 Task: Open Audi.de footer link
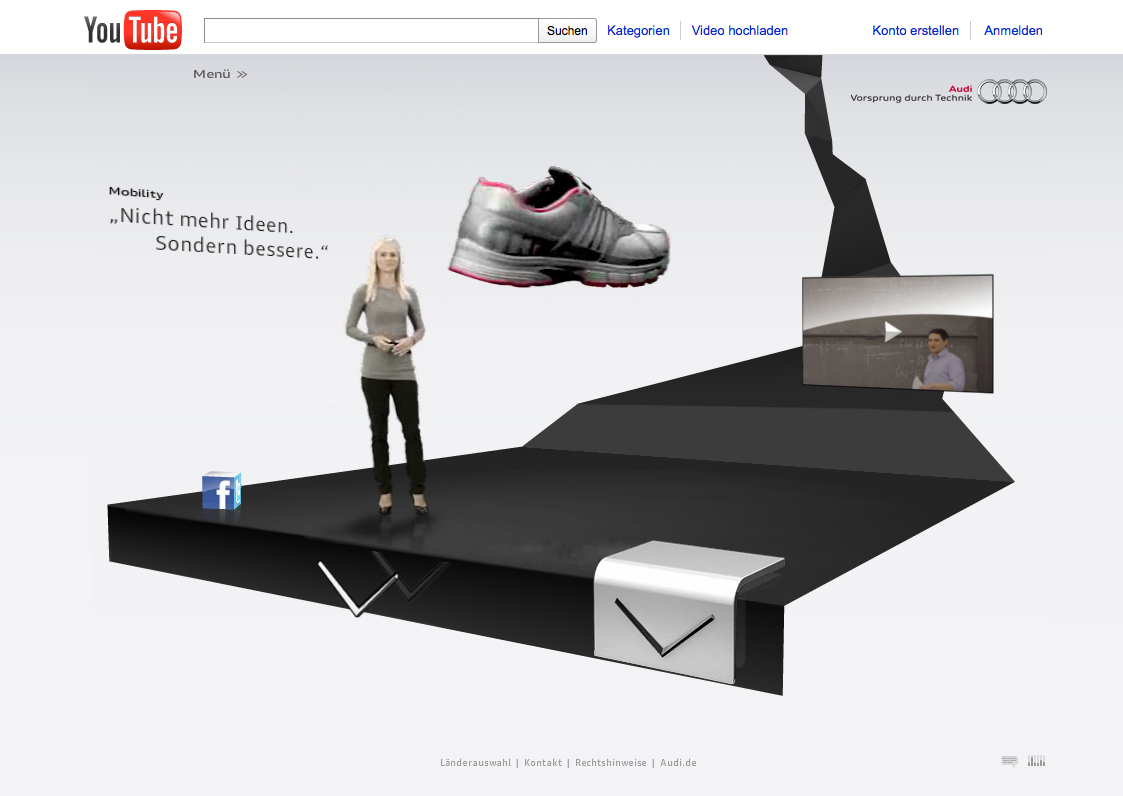point(678,763)
